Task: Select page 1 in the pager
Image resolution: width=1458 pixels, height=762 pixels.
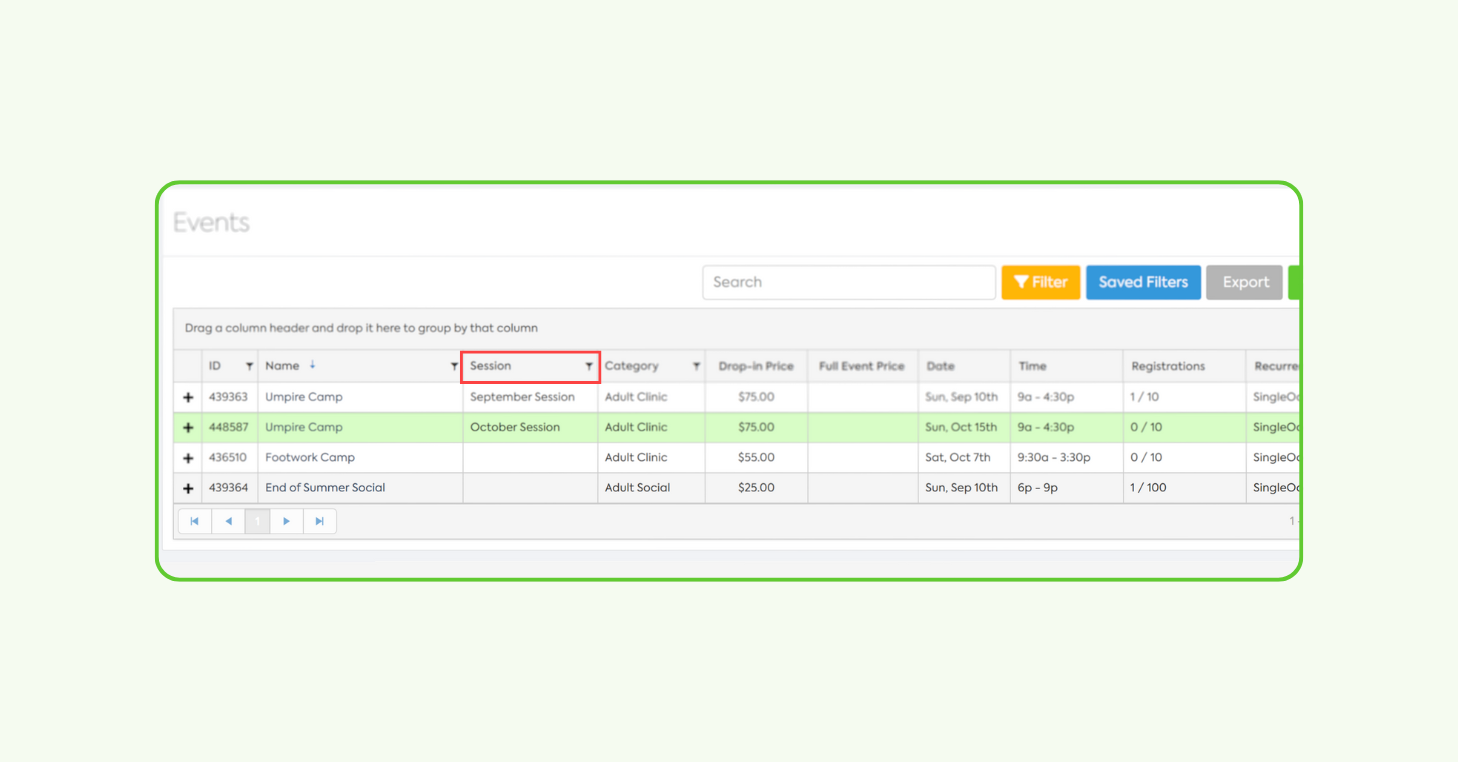Action: [258, 521]
